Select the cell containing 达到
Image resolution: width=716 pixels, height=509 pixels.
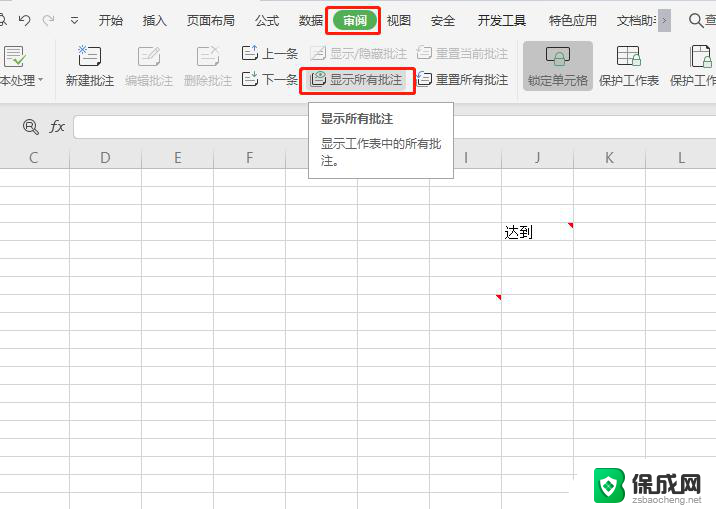[537, 231]
